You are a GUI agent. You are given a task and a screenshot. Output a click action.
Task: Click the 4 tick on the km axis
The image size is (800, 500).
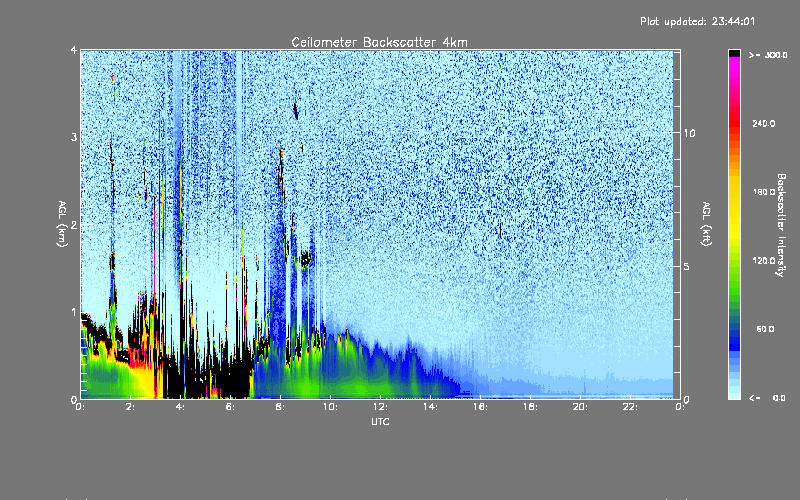coord(74,50)
